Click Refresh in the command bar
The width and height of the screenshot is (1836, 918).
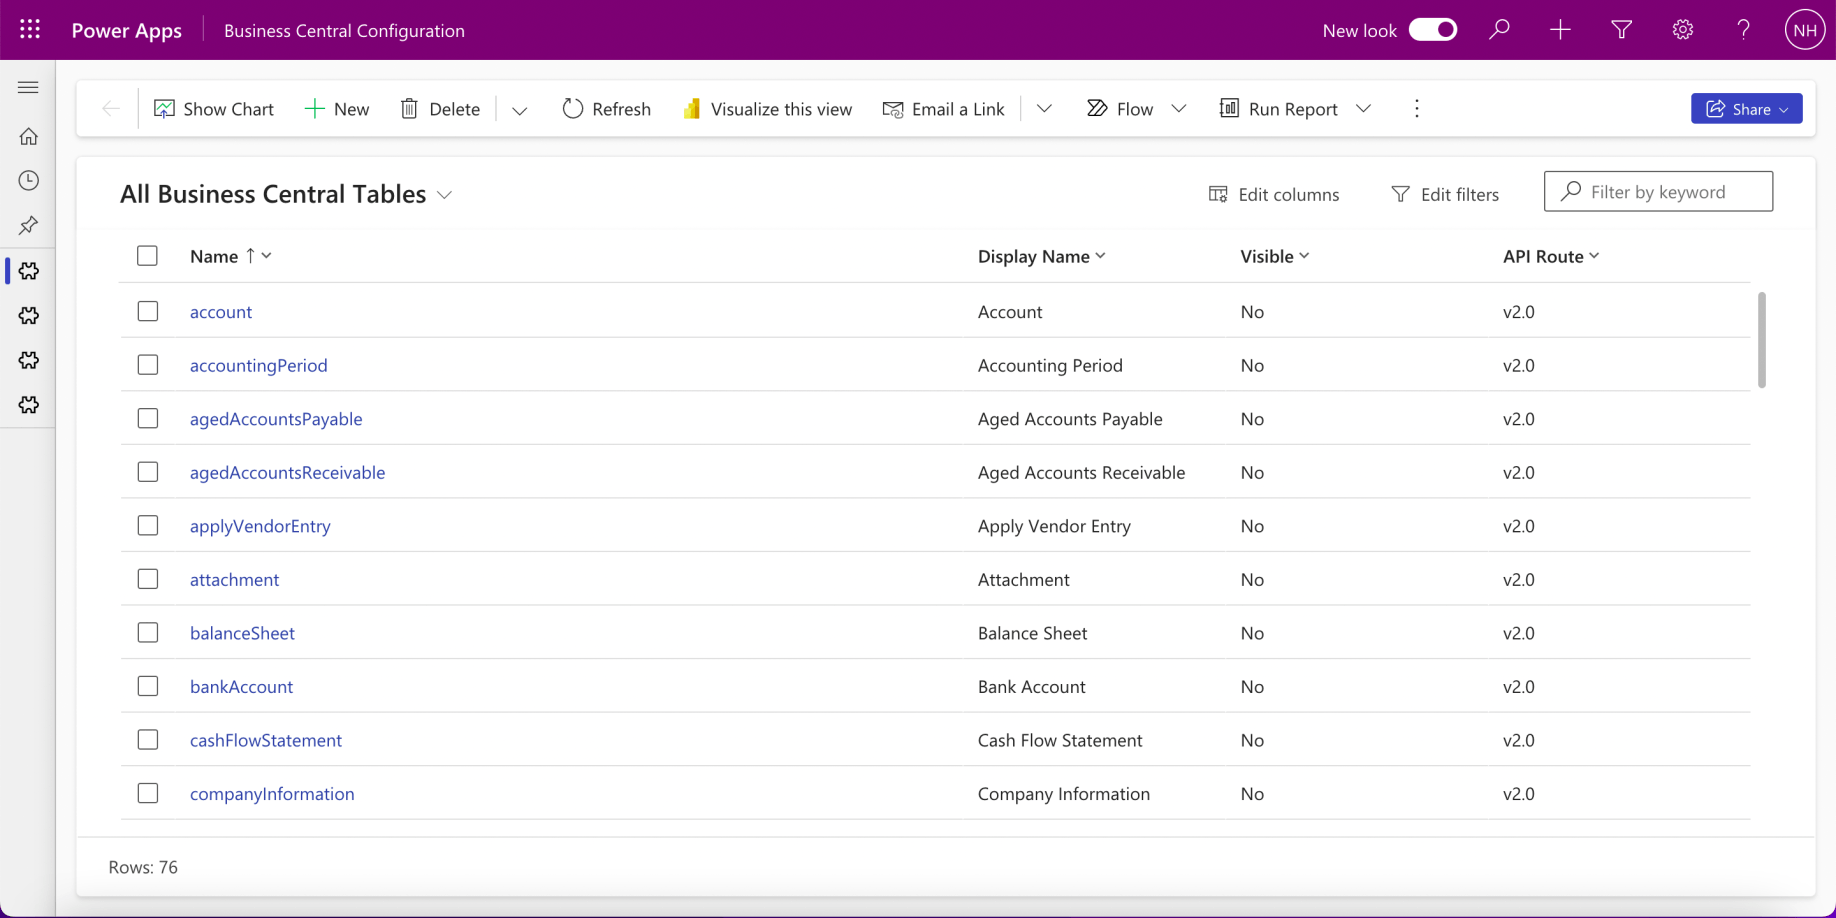click(606, 109)
